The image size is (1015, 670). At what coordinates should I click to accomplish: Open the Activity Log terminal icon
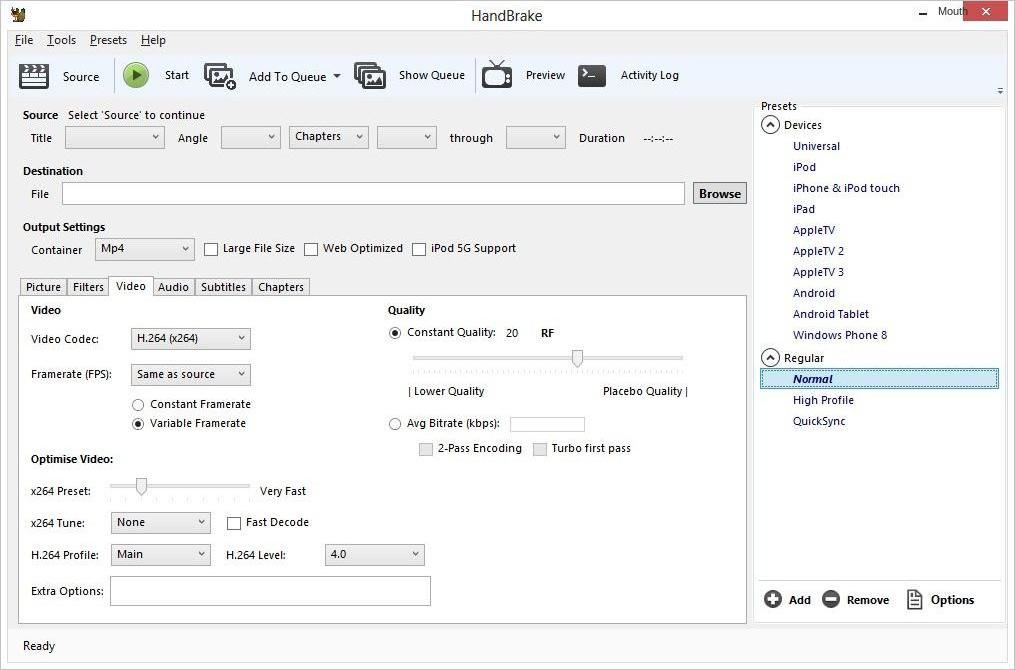coord(592,76)
